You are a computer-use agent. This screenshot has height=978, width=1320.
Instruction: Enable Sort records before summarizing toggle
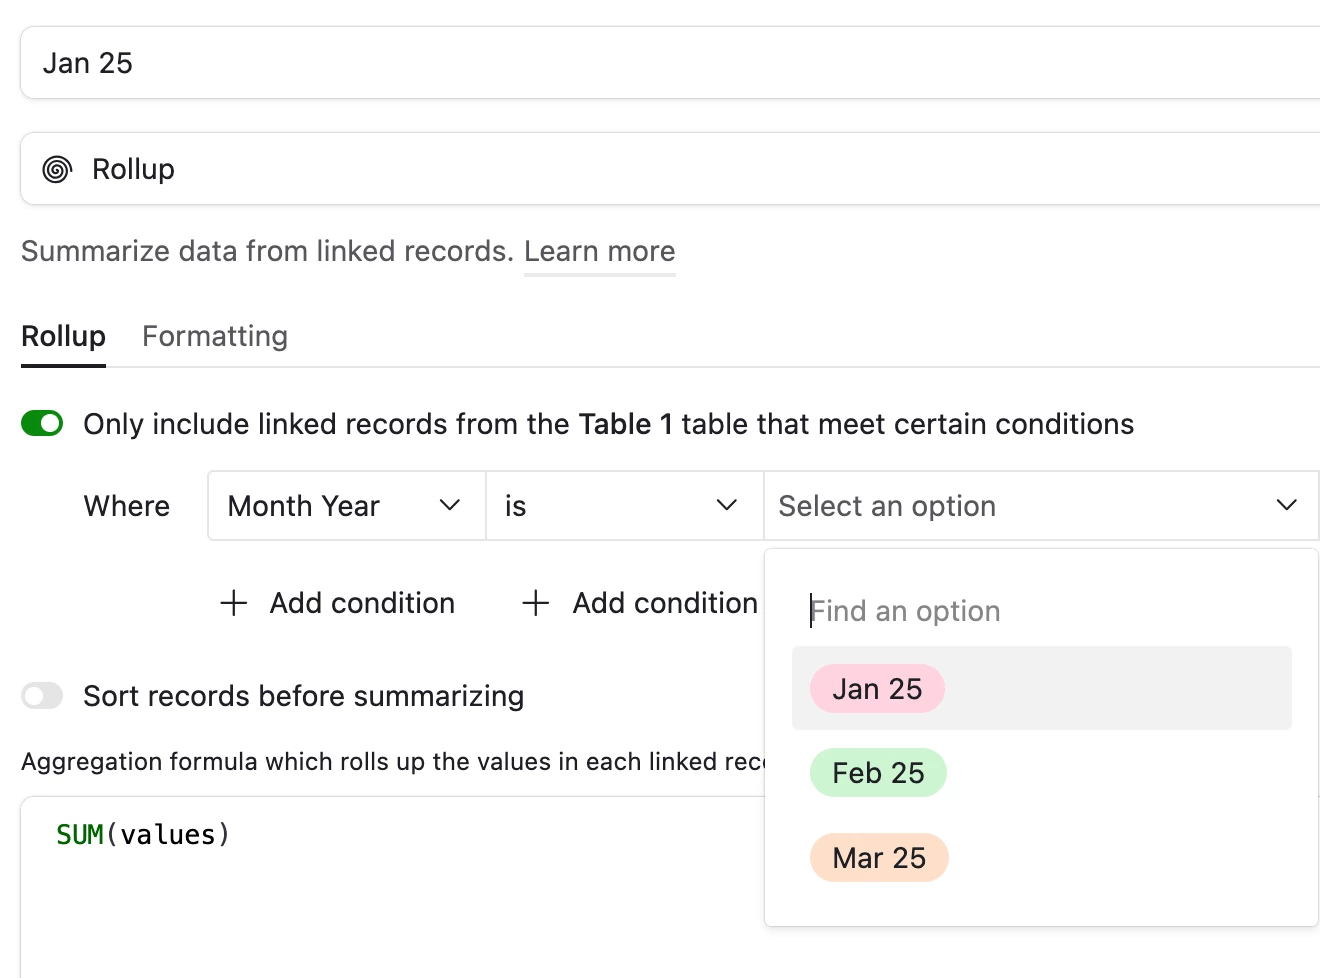point(42,696)
